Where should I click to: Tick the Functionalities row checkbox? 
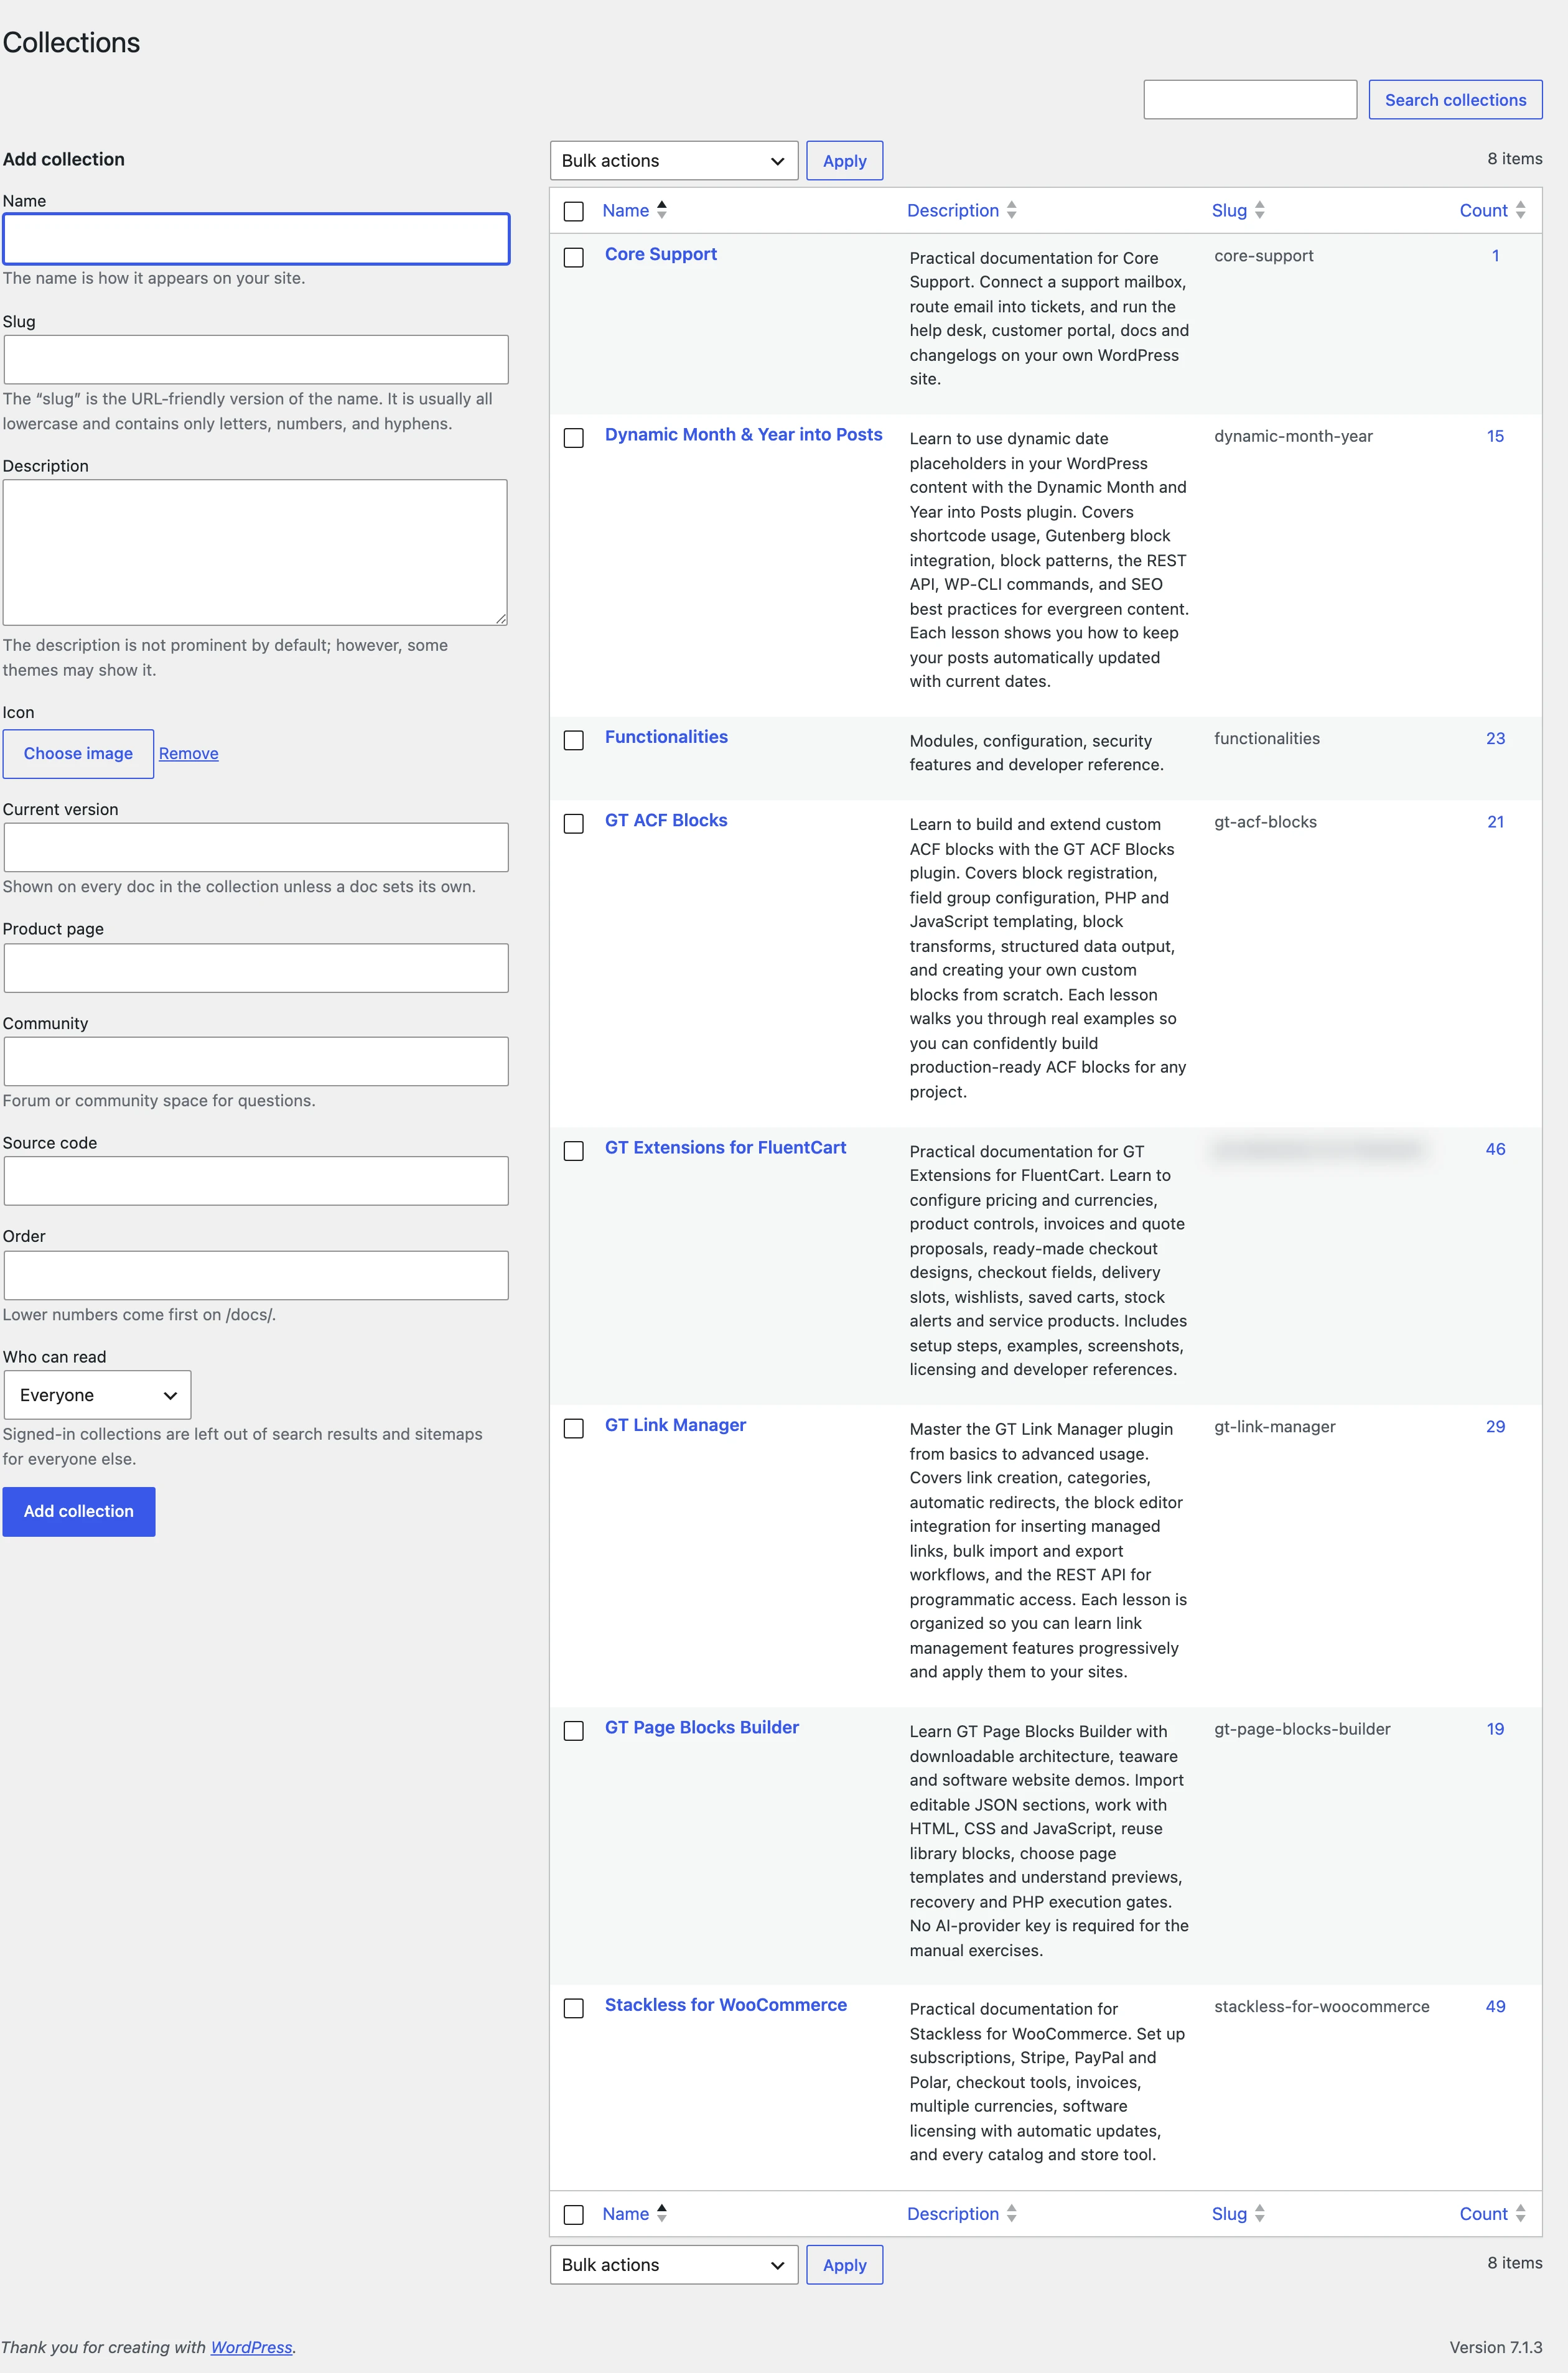coord(574,740)
